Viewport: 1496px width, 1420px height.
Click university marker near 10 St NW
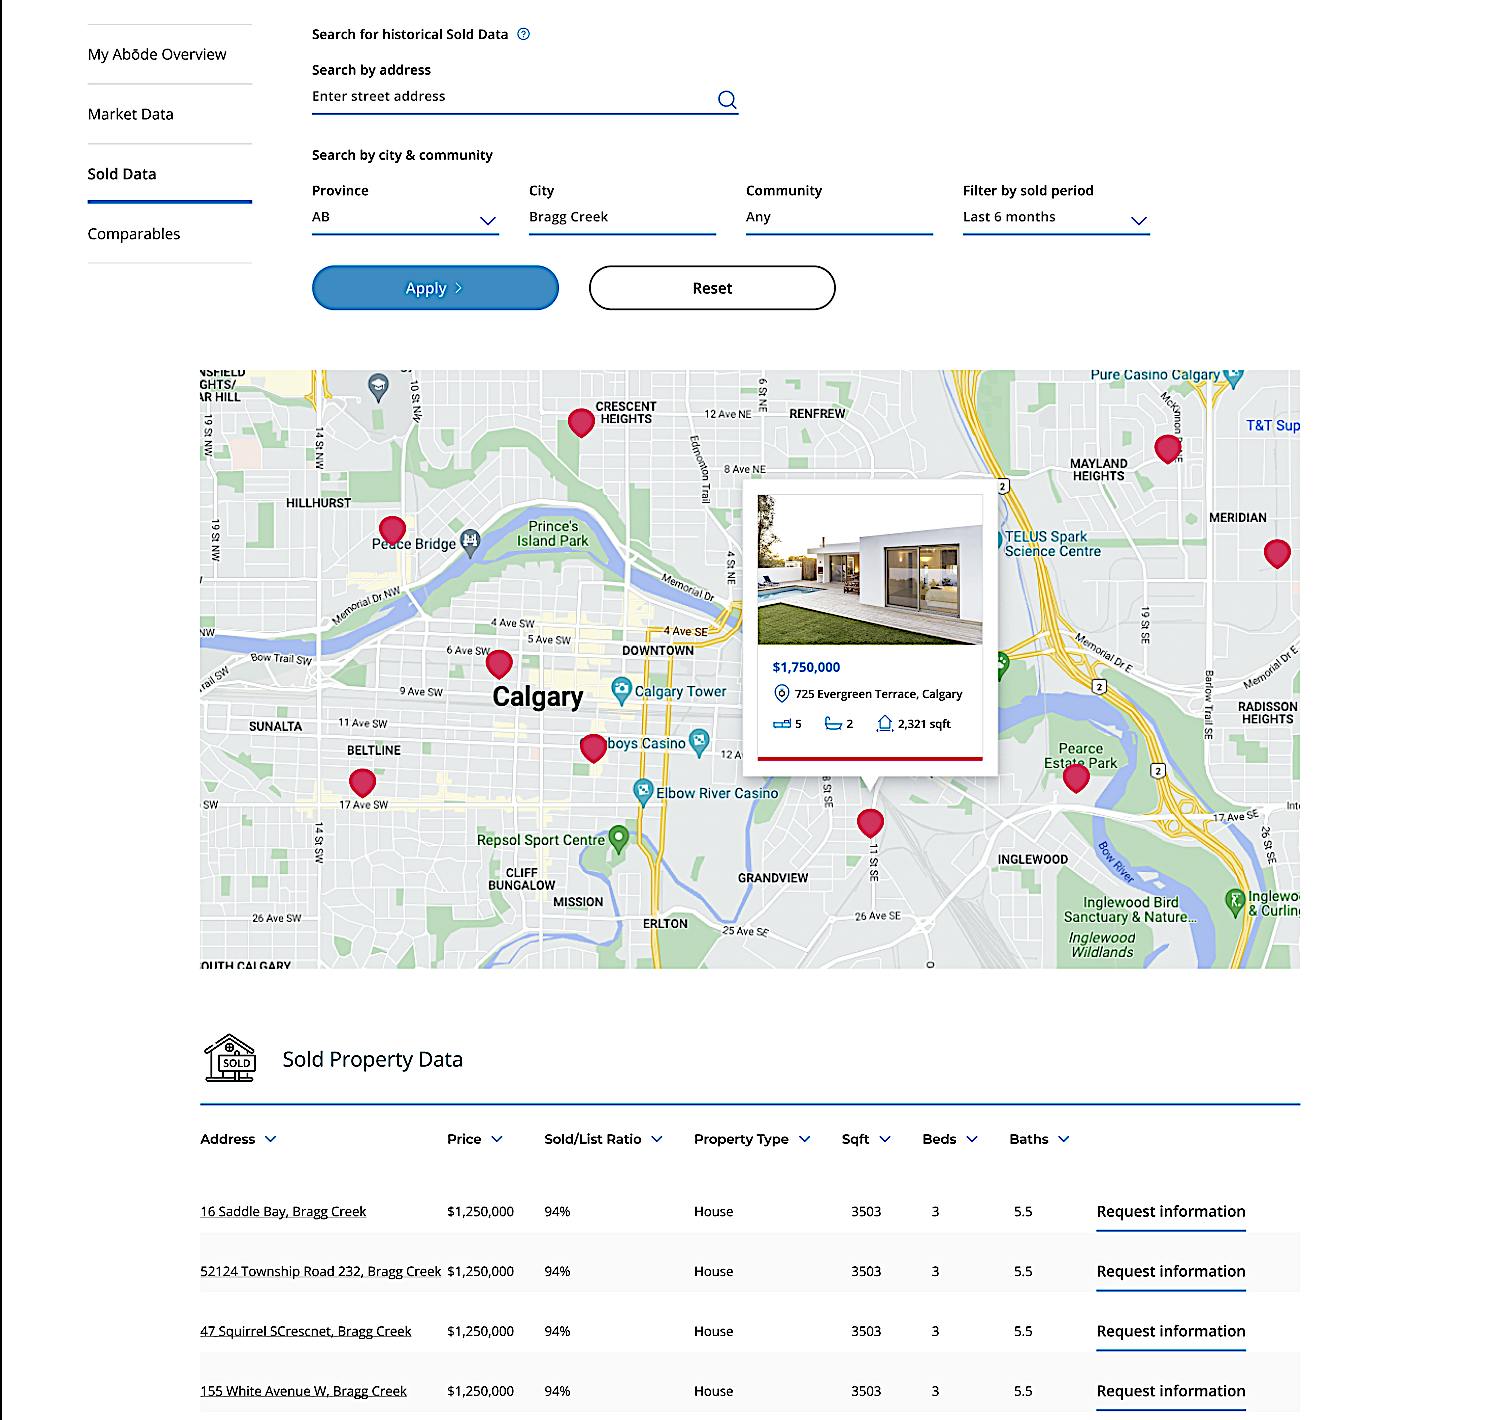click(378, 388)
